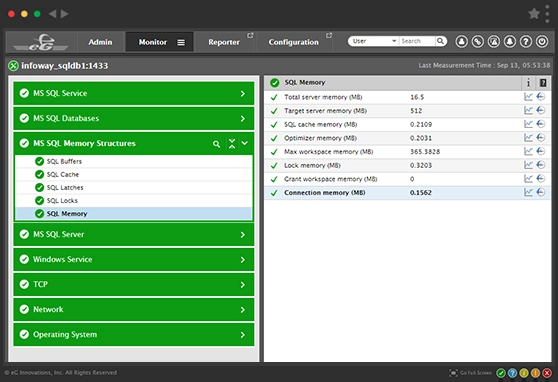Screen dimensions: 558x382
Task: Open graph for SQL cache memory
Action: (528, 124)
